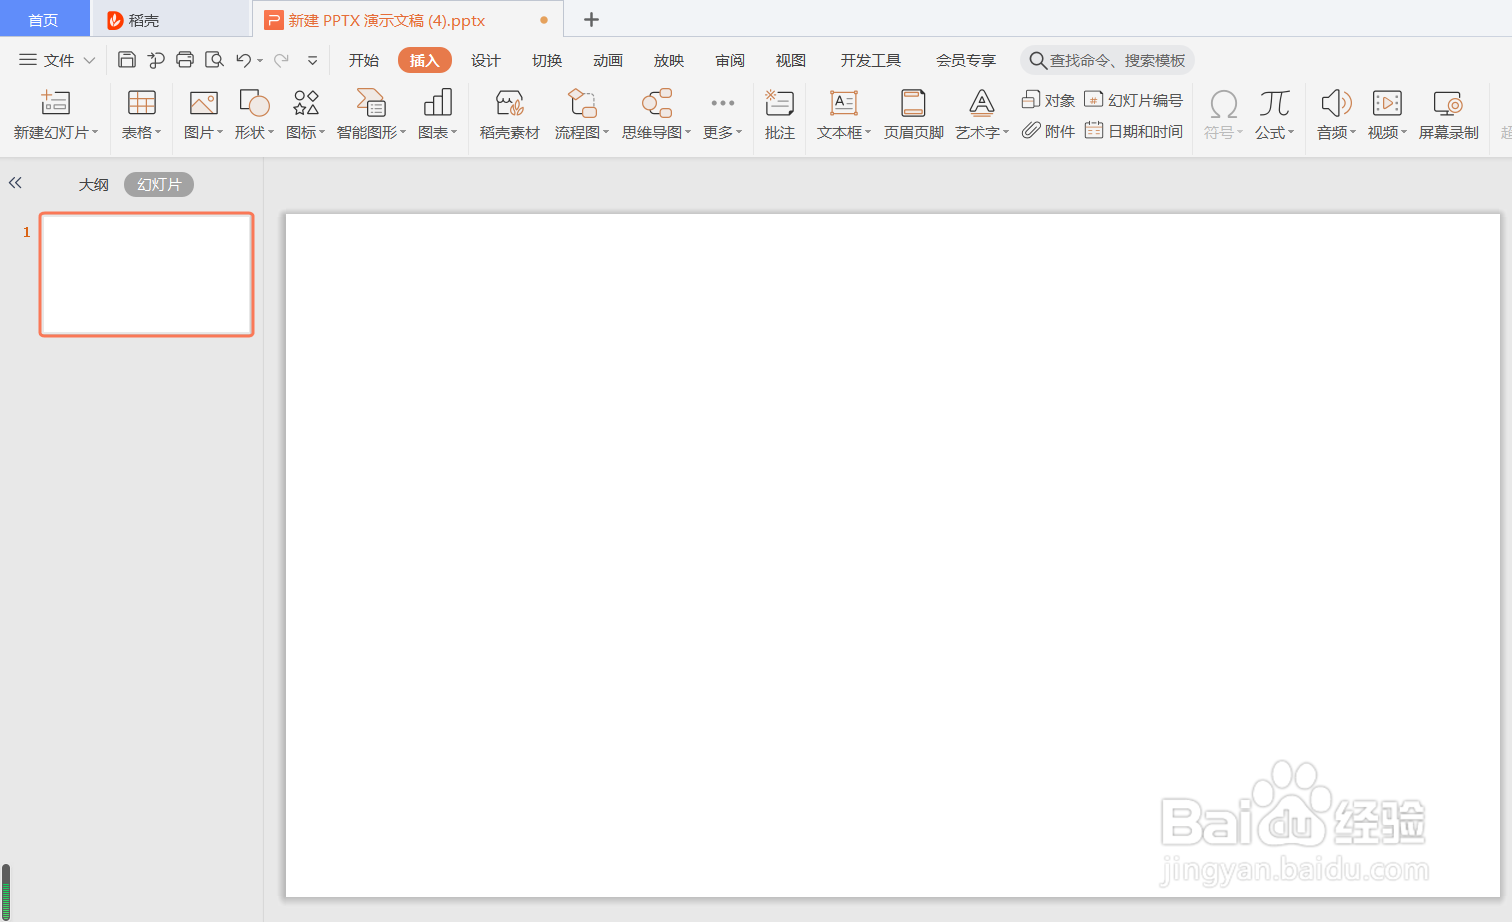Switch to the 设计 ribbon tab
The height and width of the screenshot is (922, 1512).
[x=486, y=60]
